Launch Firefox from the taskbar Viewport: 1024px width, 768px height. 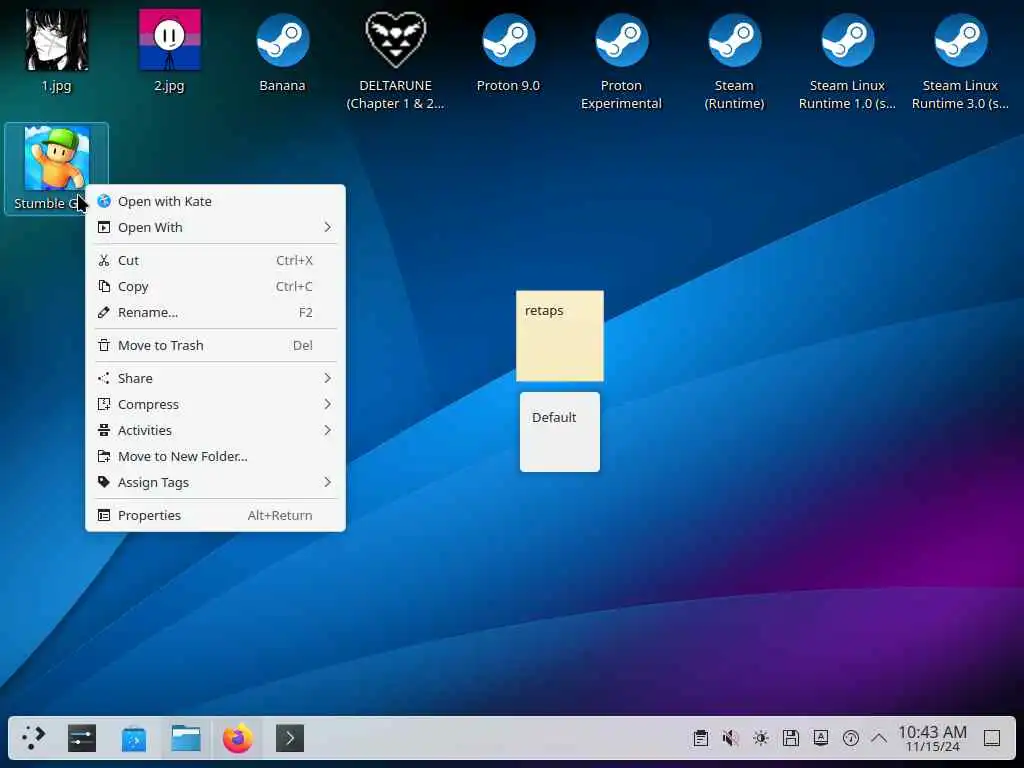point(238,738)
